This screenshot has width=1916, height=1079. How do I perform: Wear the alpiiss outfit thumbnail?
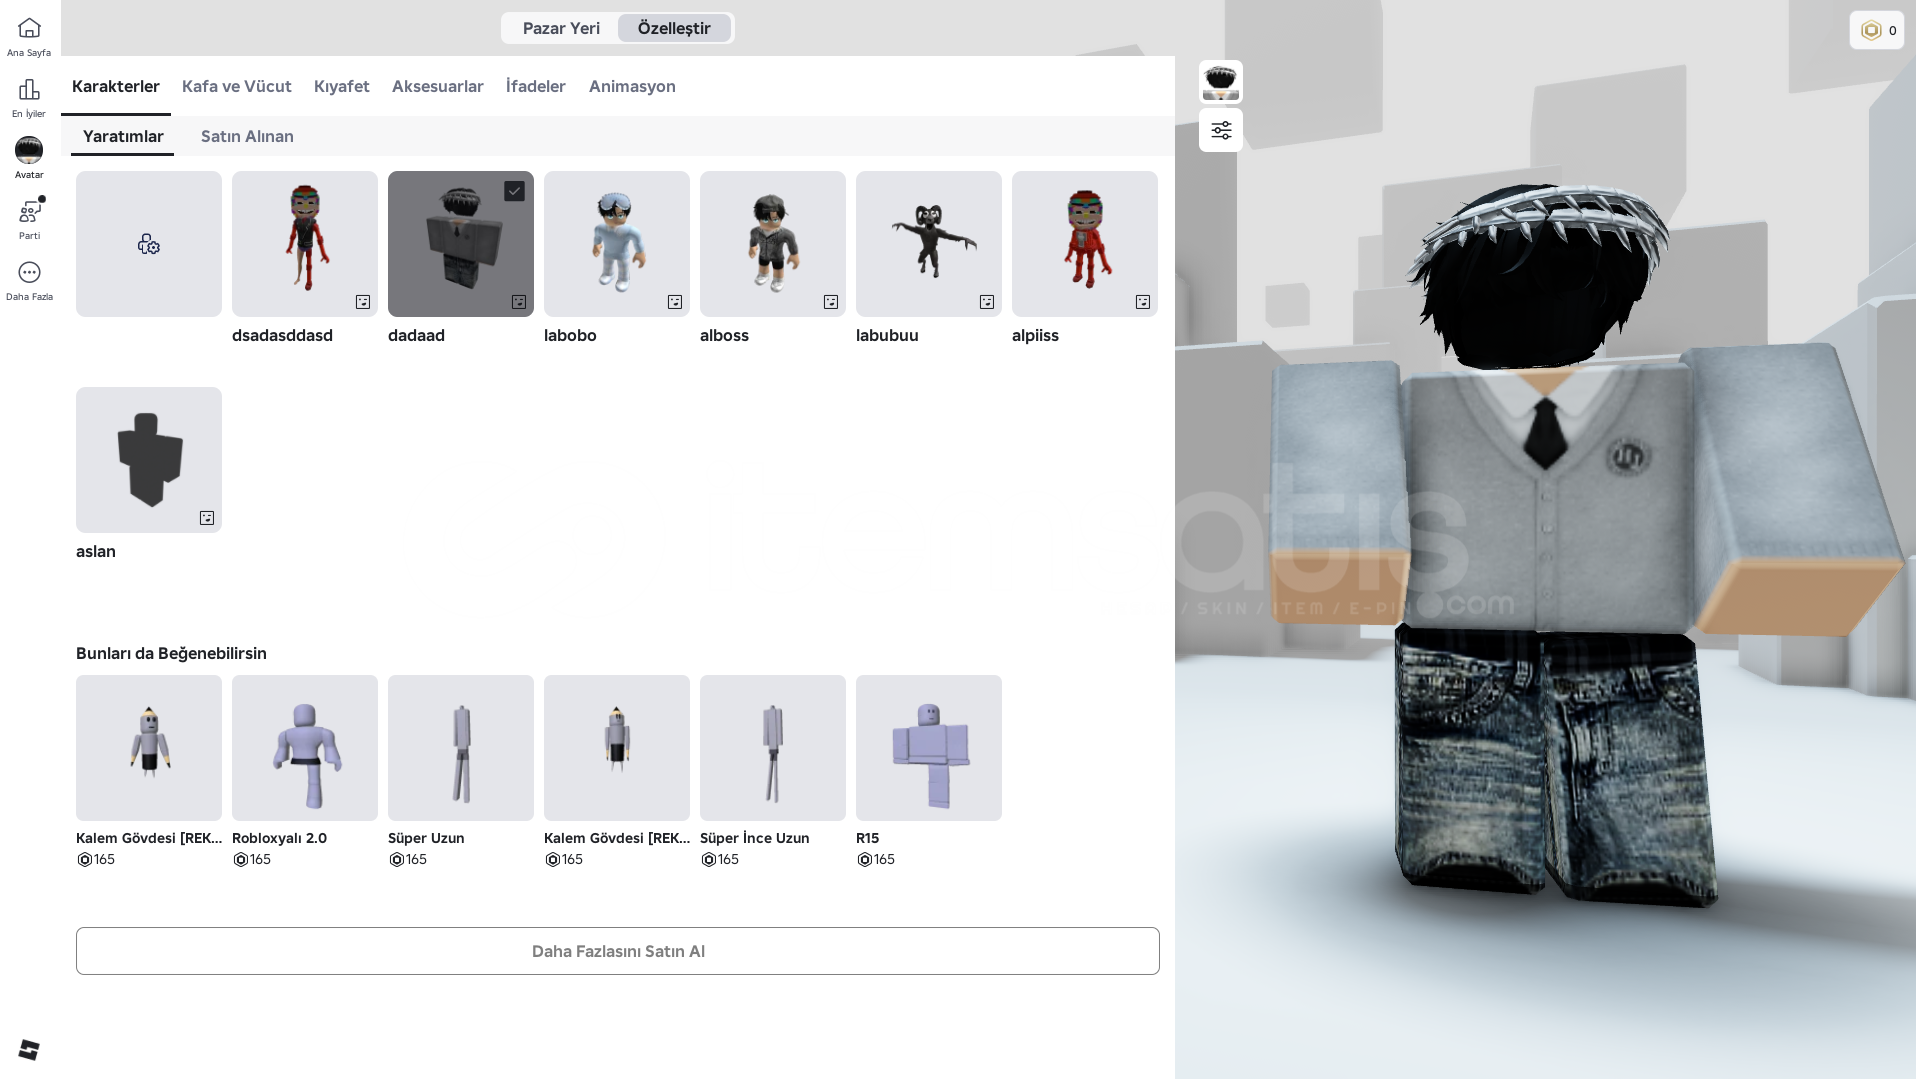[x=1085, y=244]
